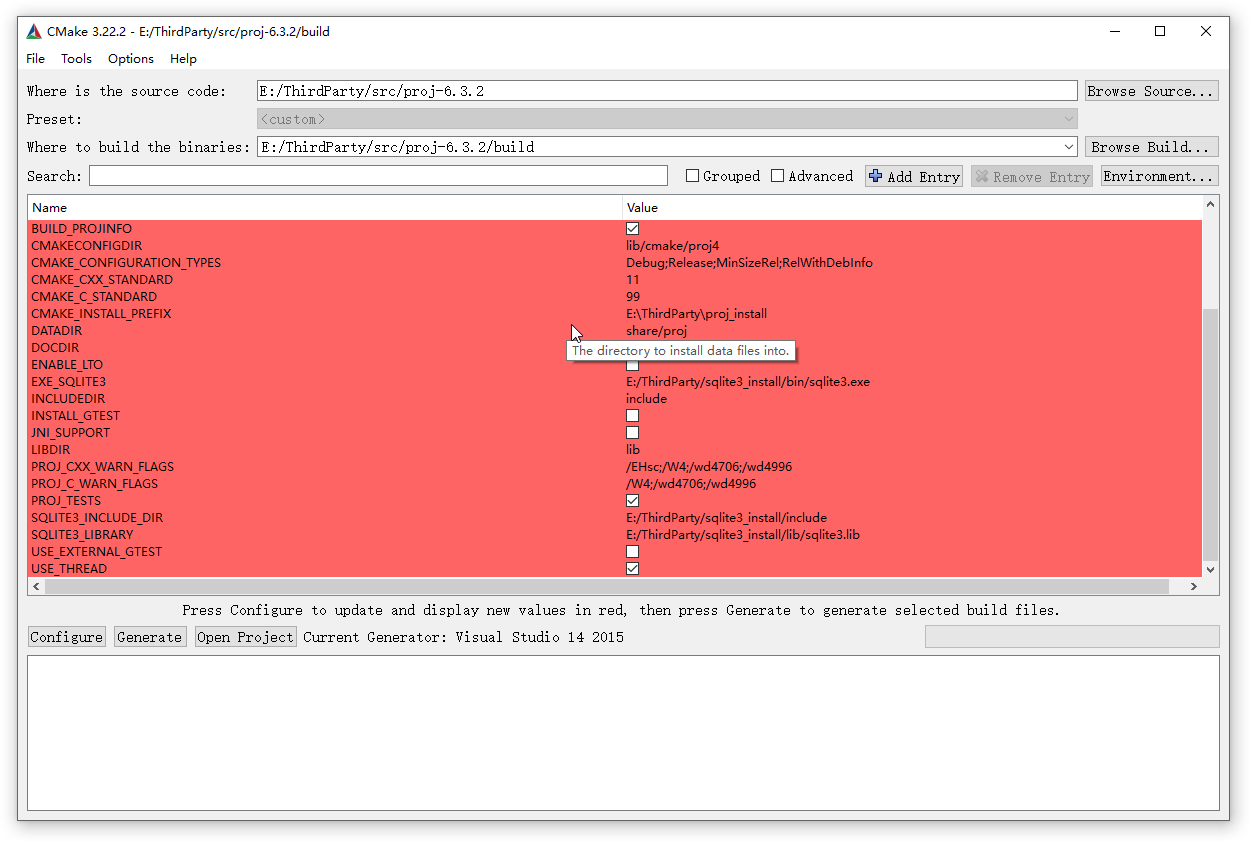Click the SQLITE3_INCLUDE_DIR path value
1250x841 pixels.
click(727, 518)
